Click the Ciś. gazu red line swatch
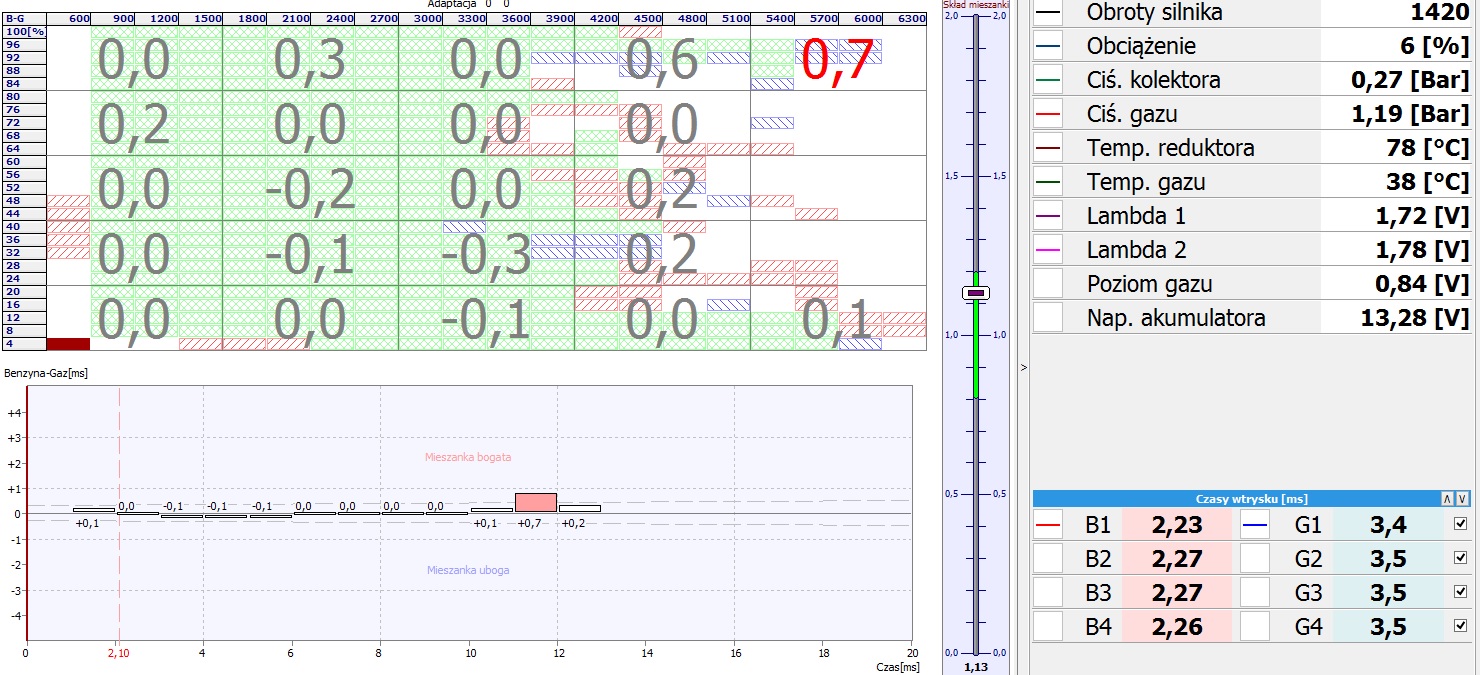Viewport: 1480px width, 675px height. click(x=1048, y=114)
